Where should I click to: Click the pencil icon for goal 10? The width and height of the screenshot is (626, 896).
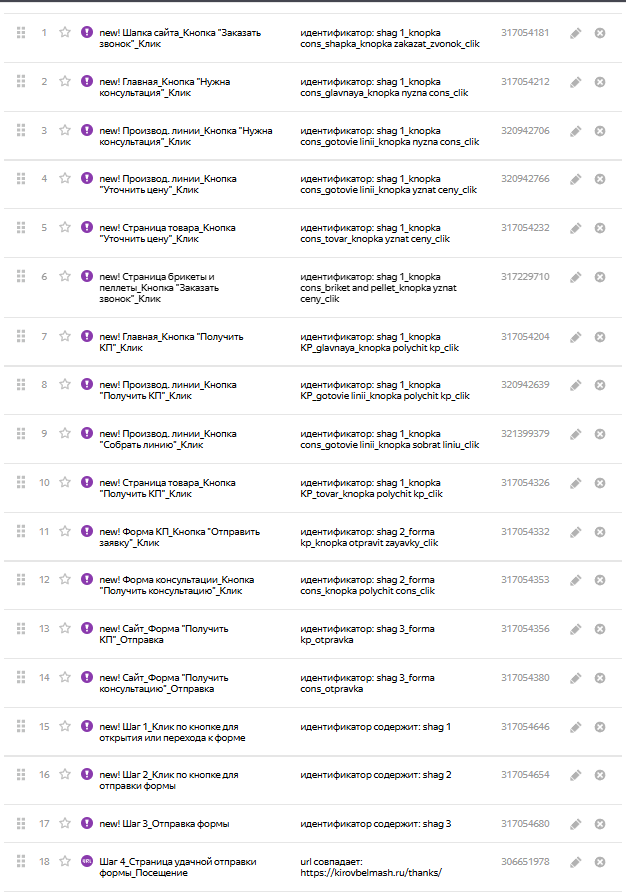(576, 483)
